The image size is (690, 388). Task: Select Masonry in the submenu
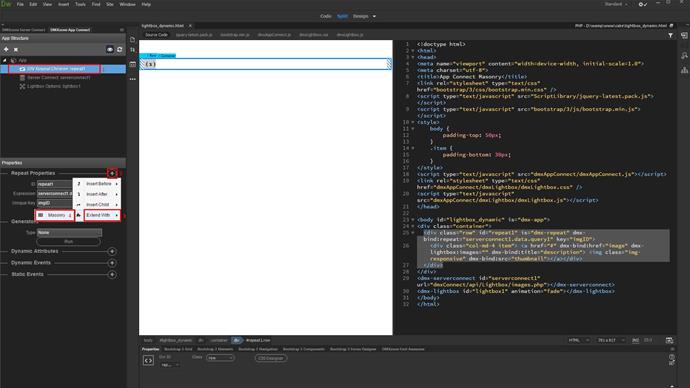tap(55, 215)
